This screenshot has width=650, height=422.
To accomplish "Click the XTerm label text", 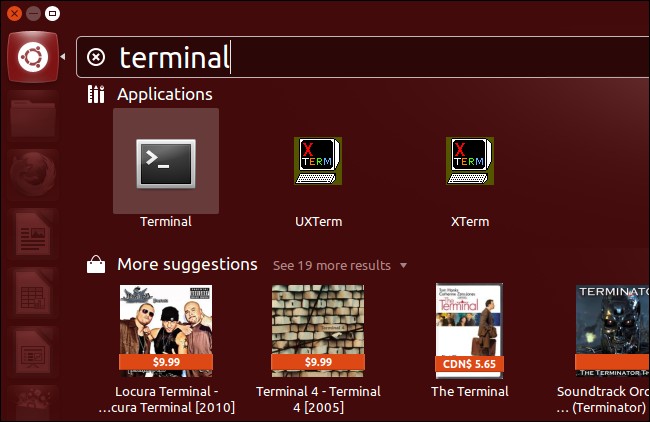I will coord(470,221).
